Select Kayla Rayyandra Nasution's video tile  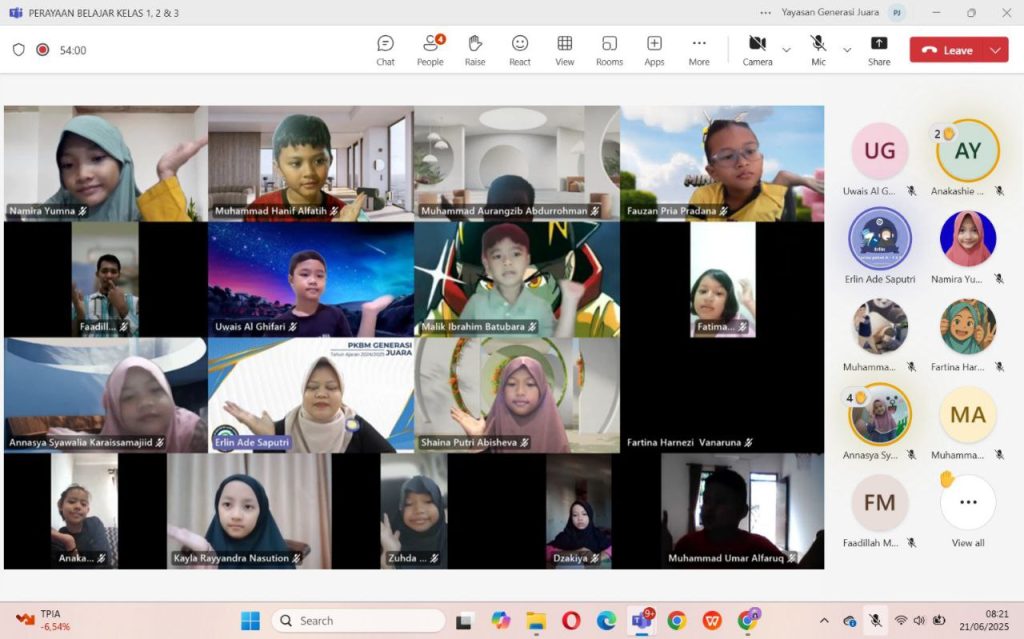249,511
